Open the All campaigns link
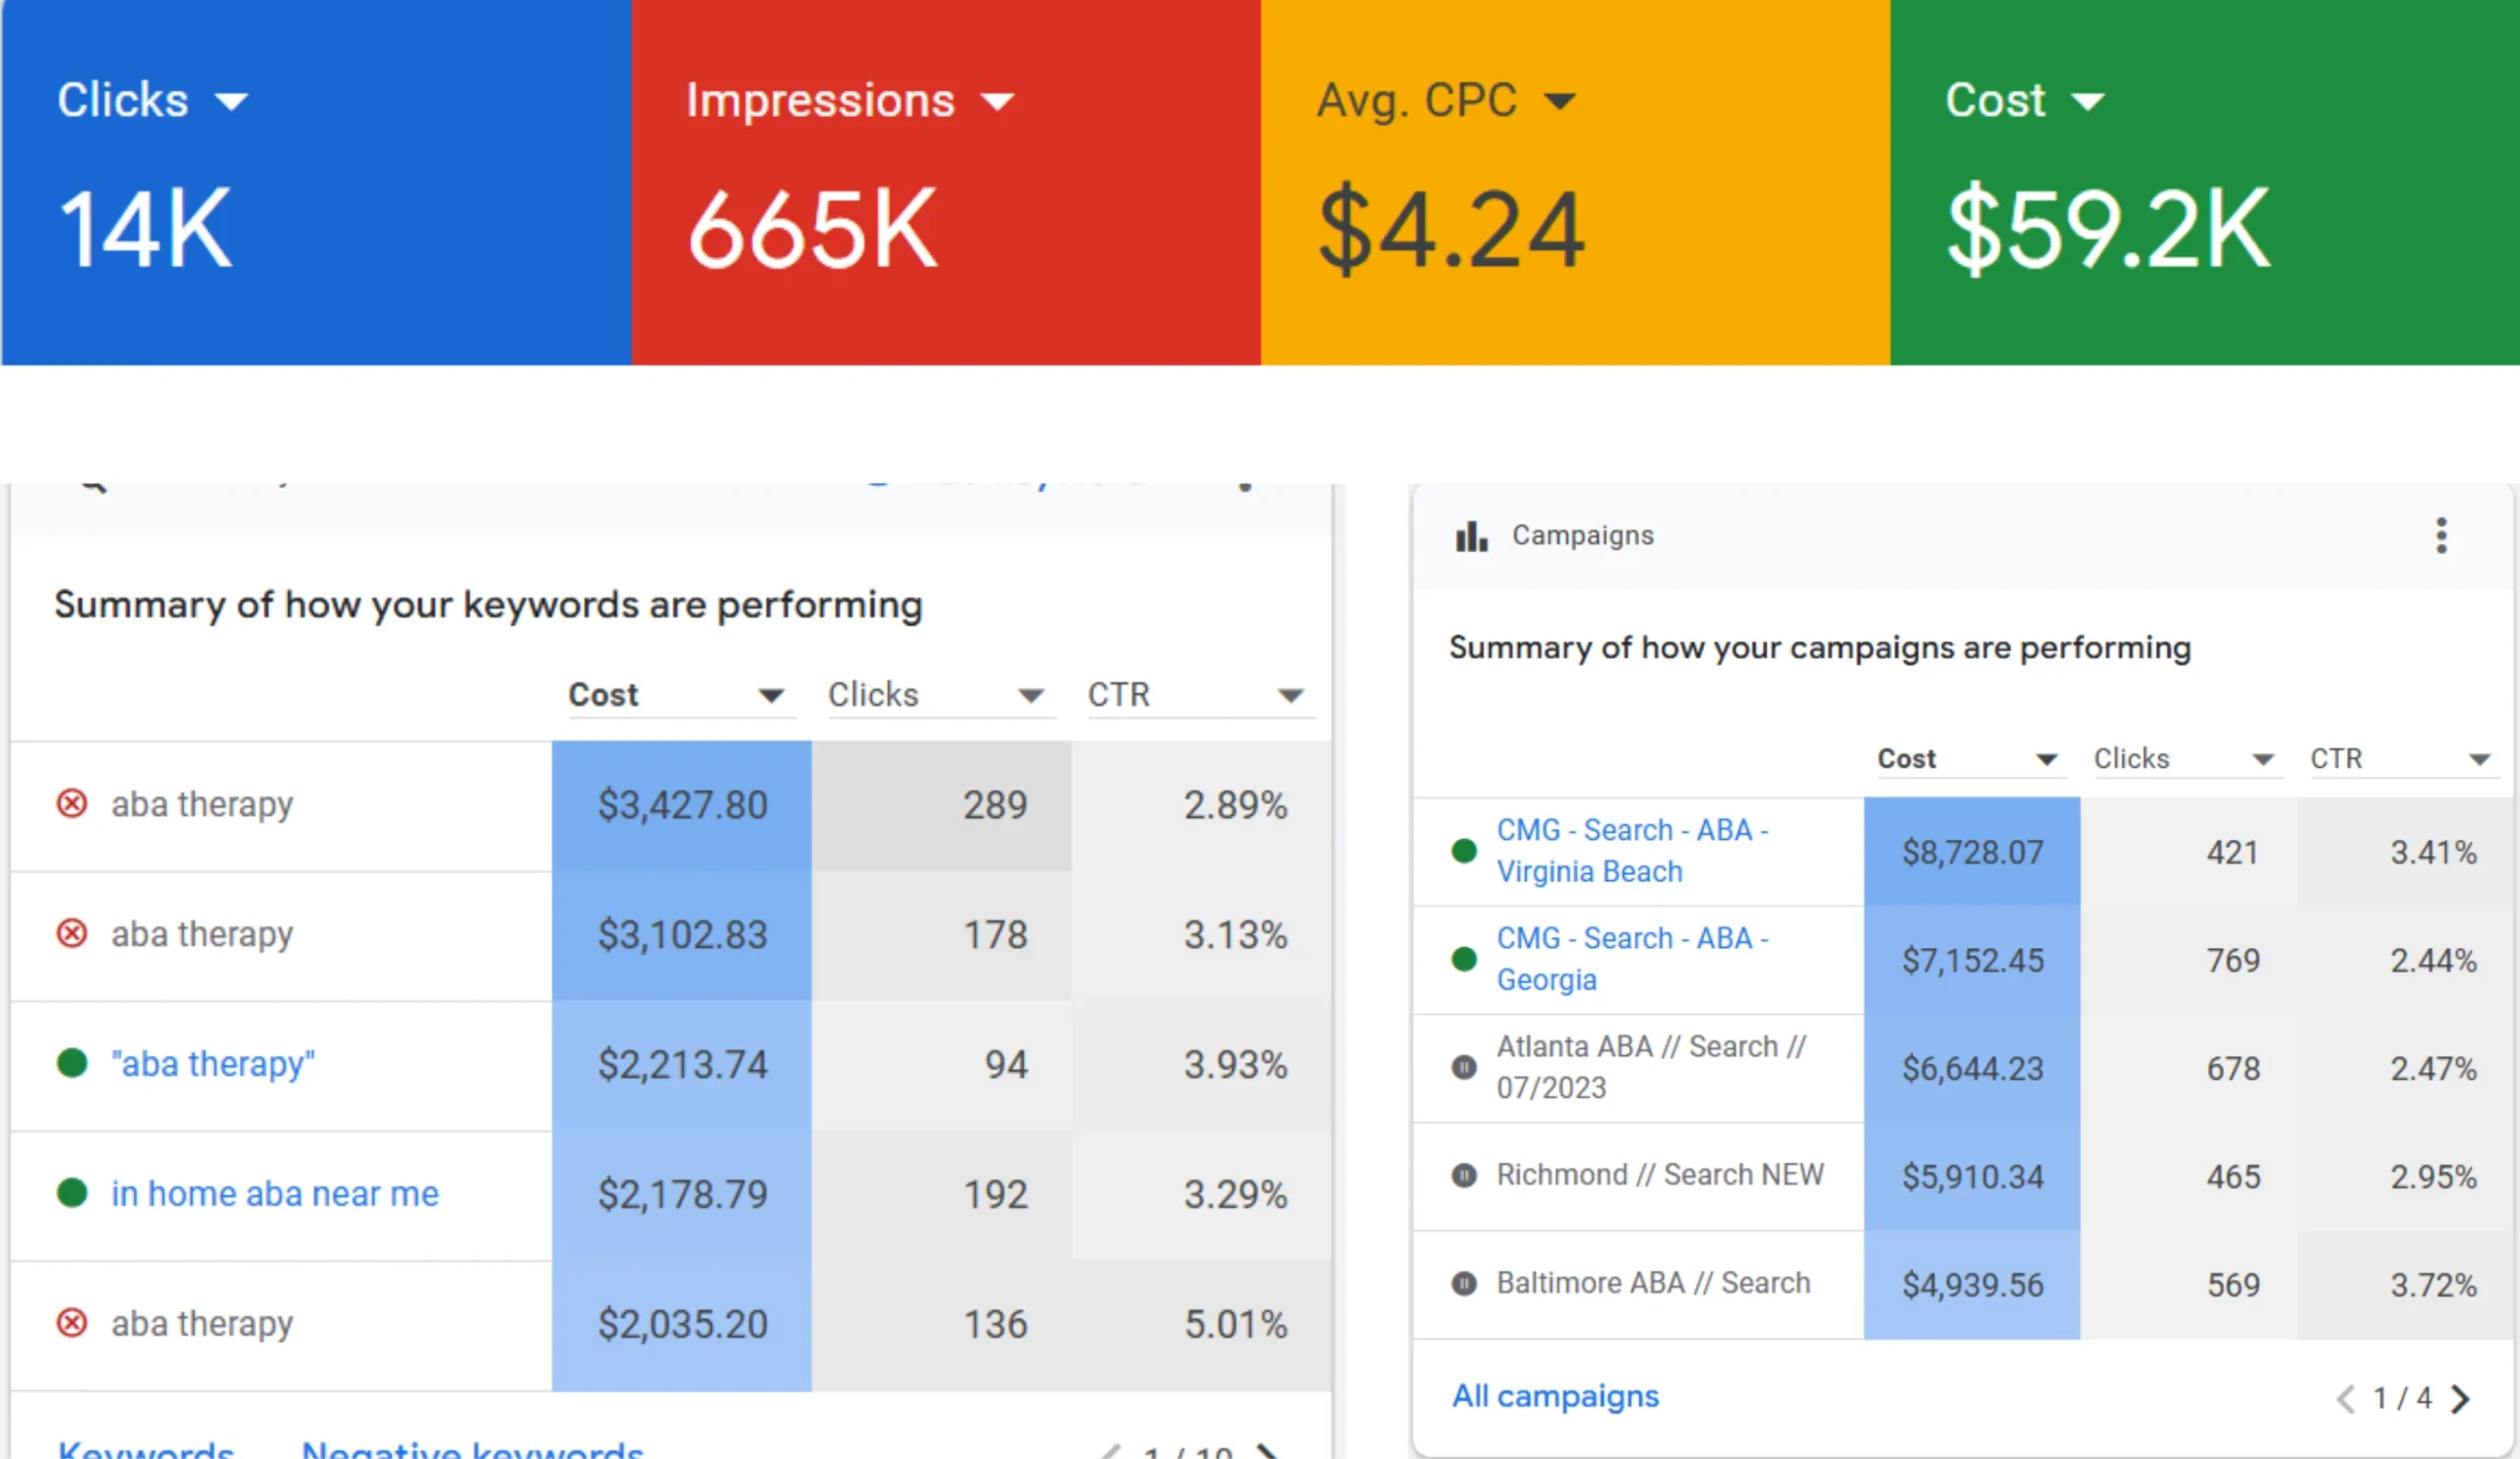Screen dimensions: 2520x1459 coord(1555,1396)
